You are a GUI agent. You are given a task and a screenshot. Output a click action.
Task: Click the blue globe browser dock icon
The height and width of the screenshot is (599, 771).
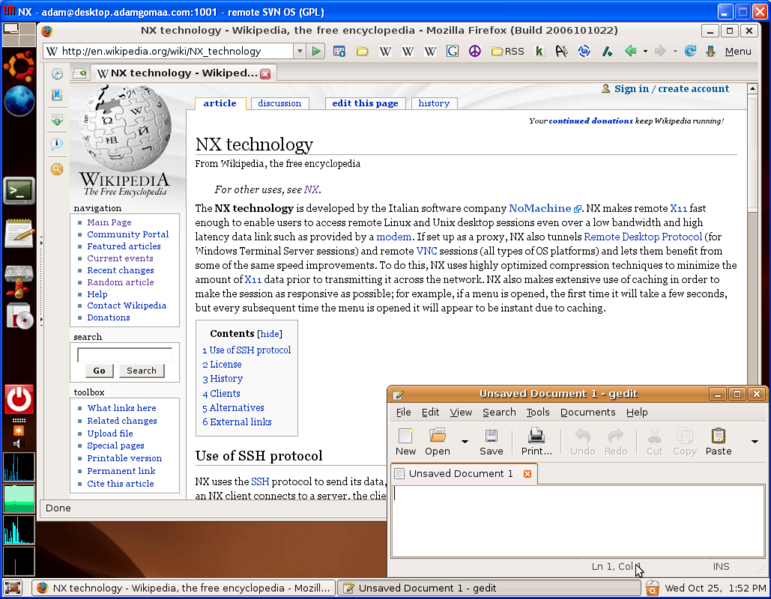tap(19, 101)
